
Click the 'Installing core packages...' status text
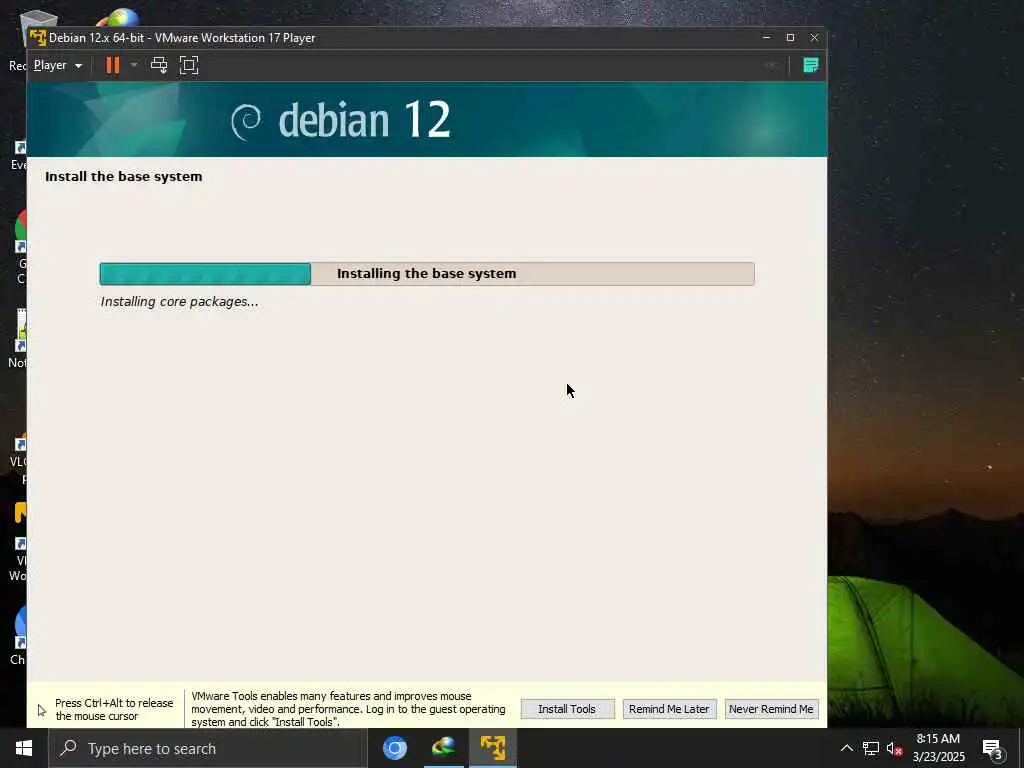(x=180, y=302)
